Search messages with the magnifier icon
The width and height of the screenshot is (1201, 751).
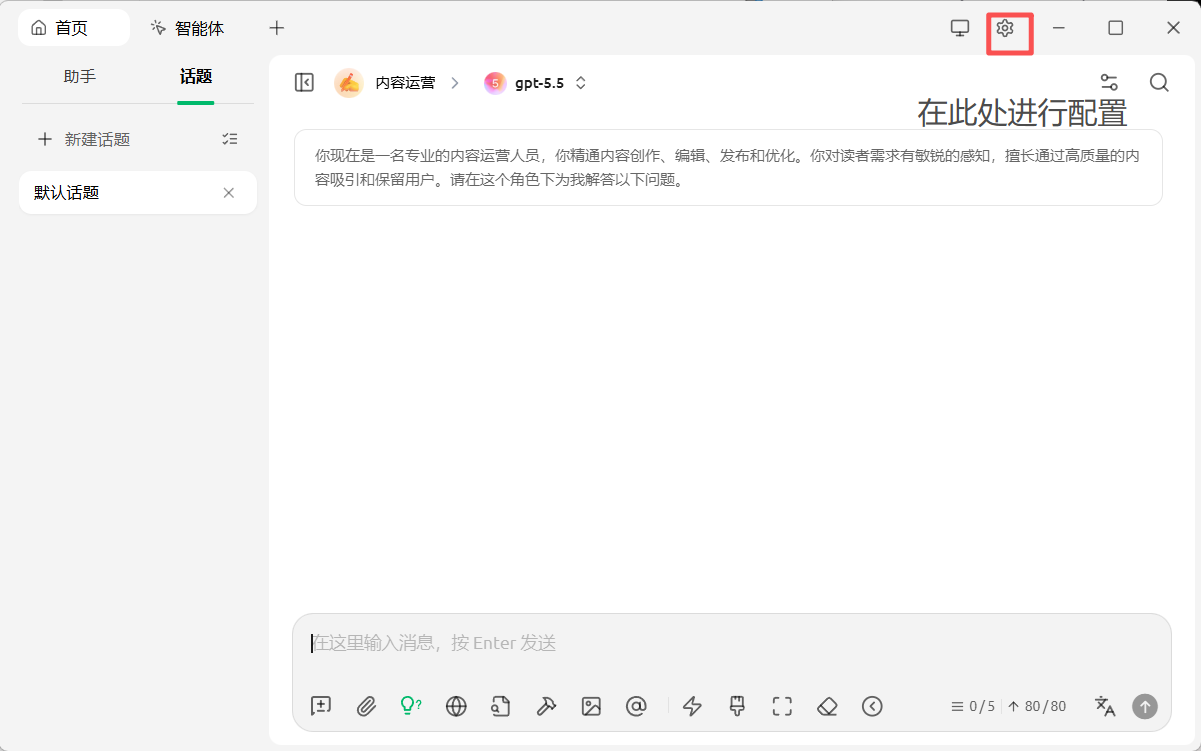[1159, 83]
